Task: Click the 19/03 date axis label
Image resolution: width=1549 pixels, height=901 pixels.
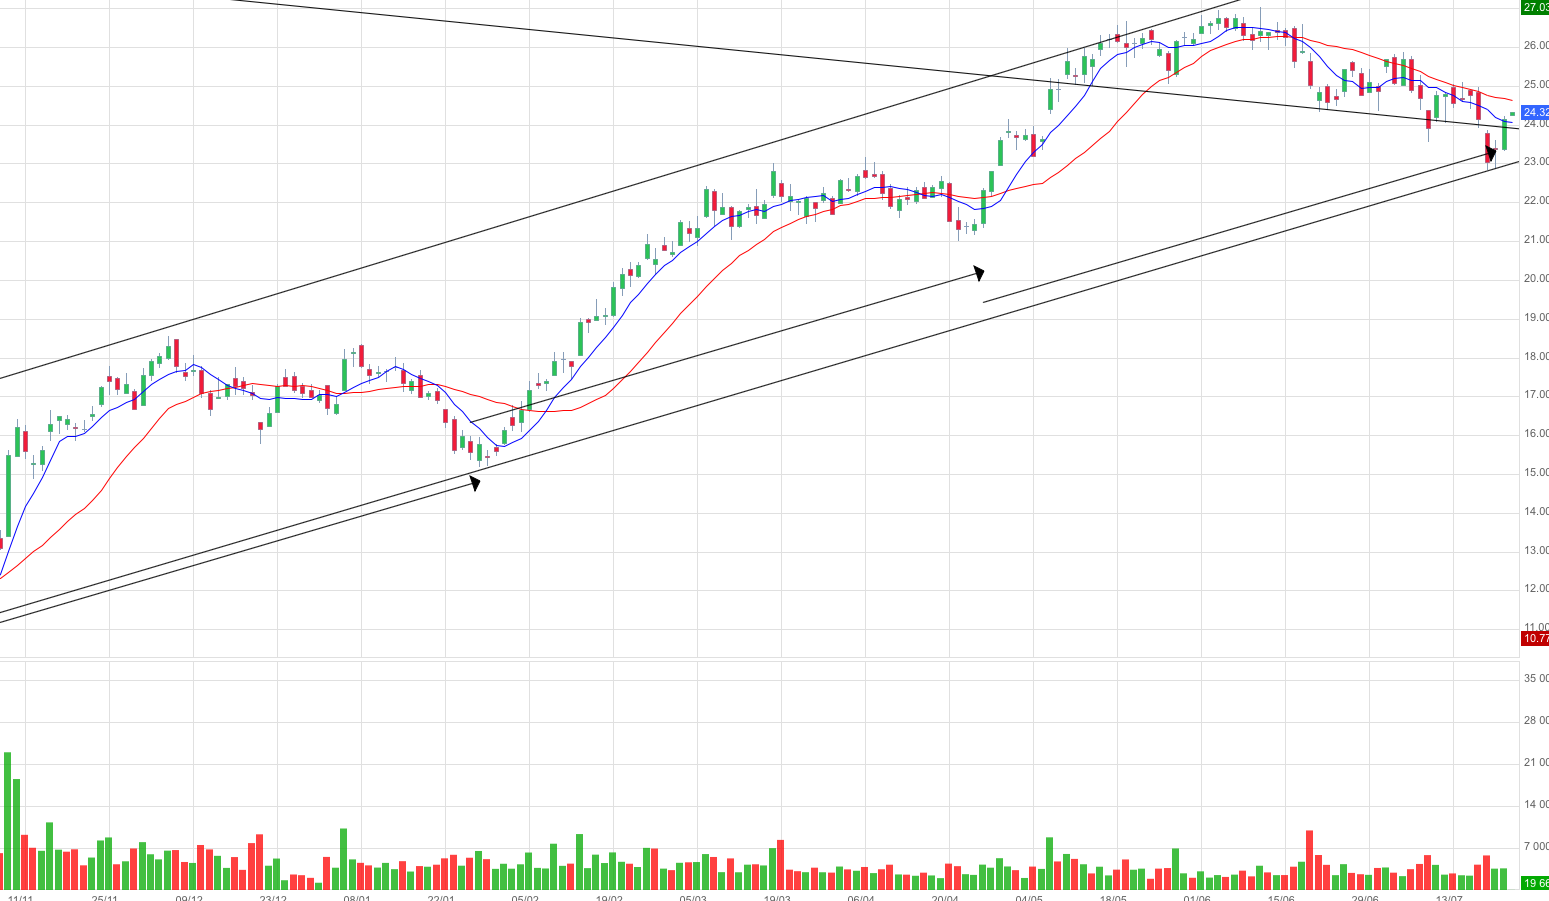Action: click(777, 897)
